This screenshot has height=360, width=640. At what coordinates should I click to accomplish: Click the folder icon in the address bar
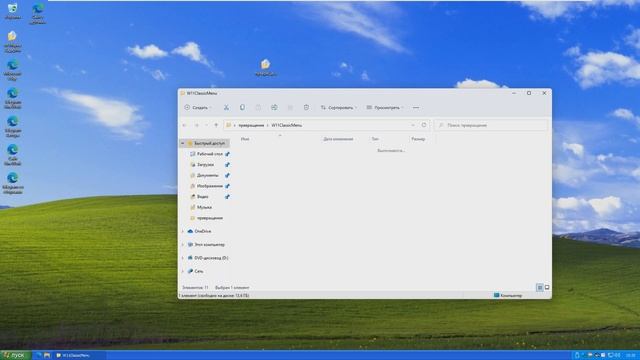229,125
